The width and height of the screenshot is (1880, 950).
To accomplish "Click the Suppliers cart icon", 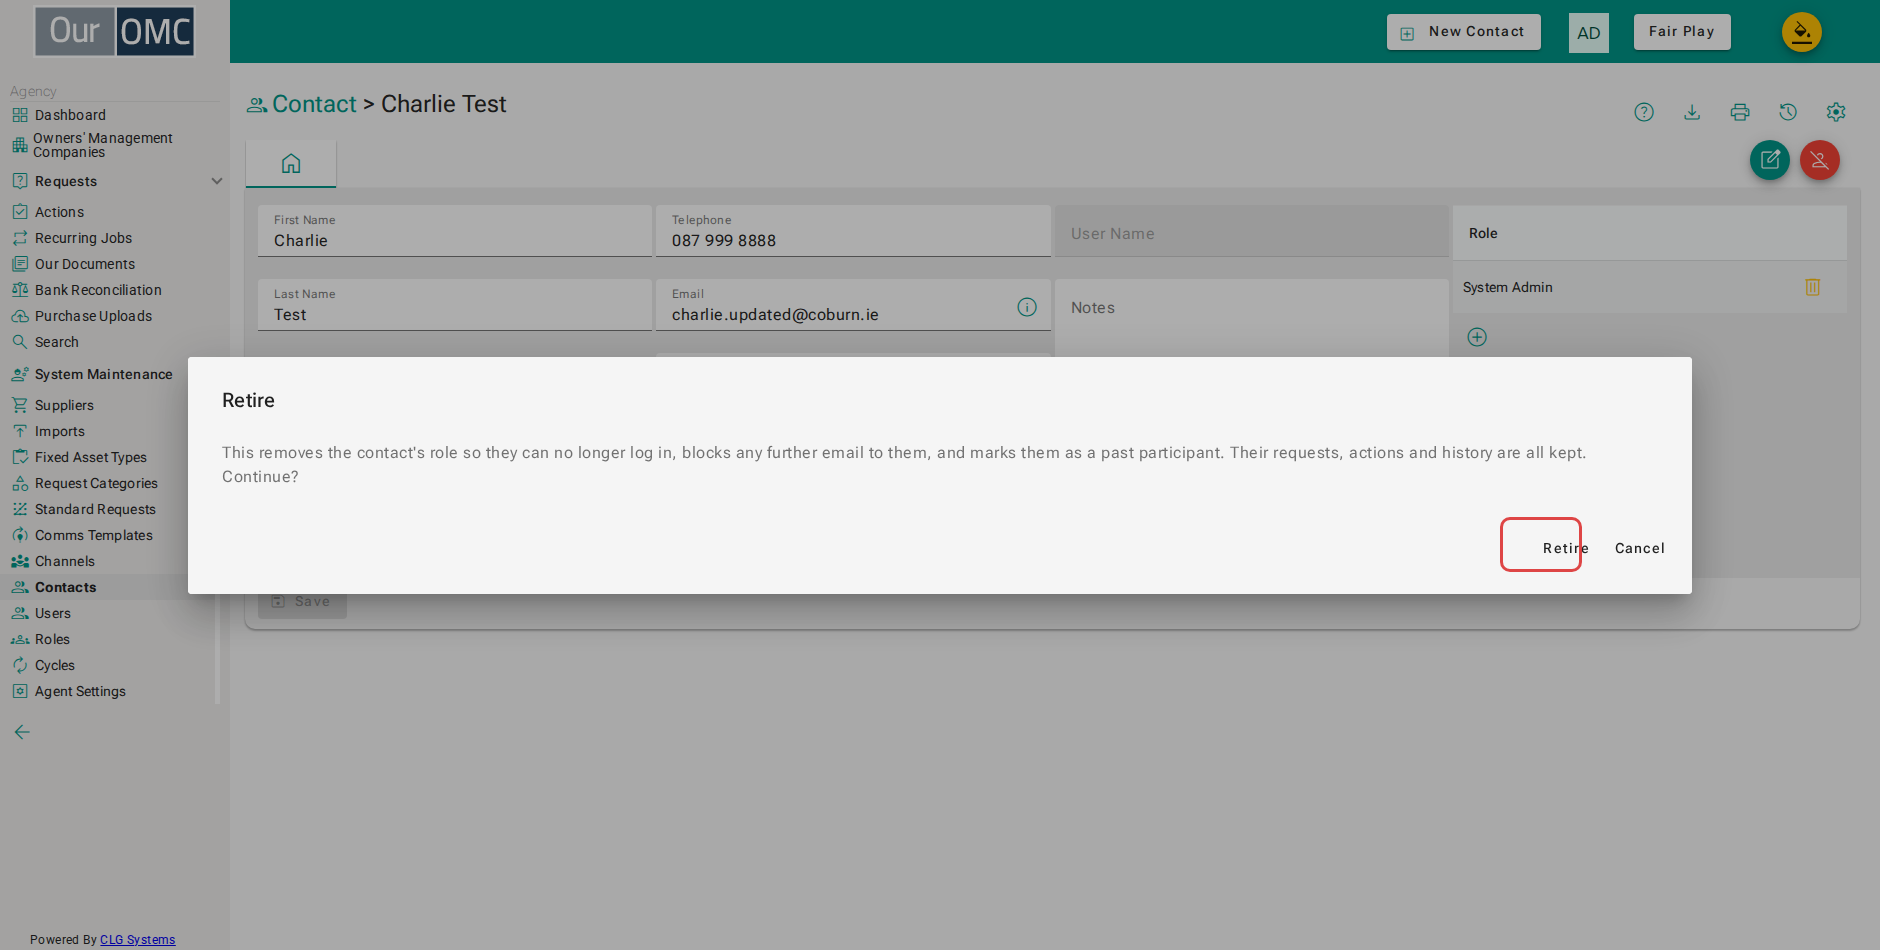I will pyautogui.click(x=20, y=405).
